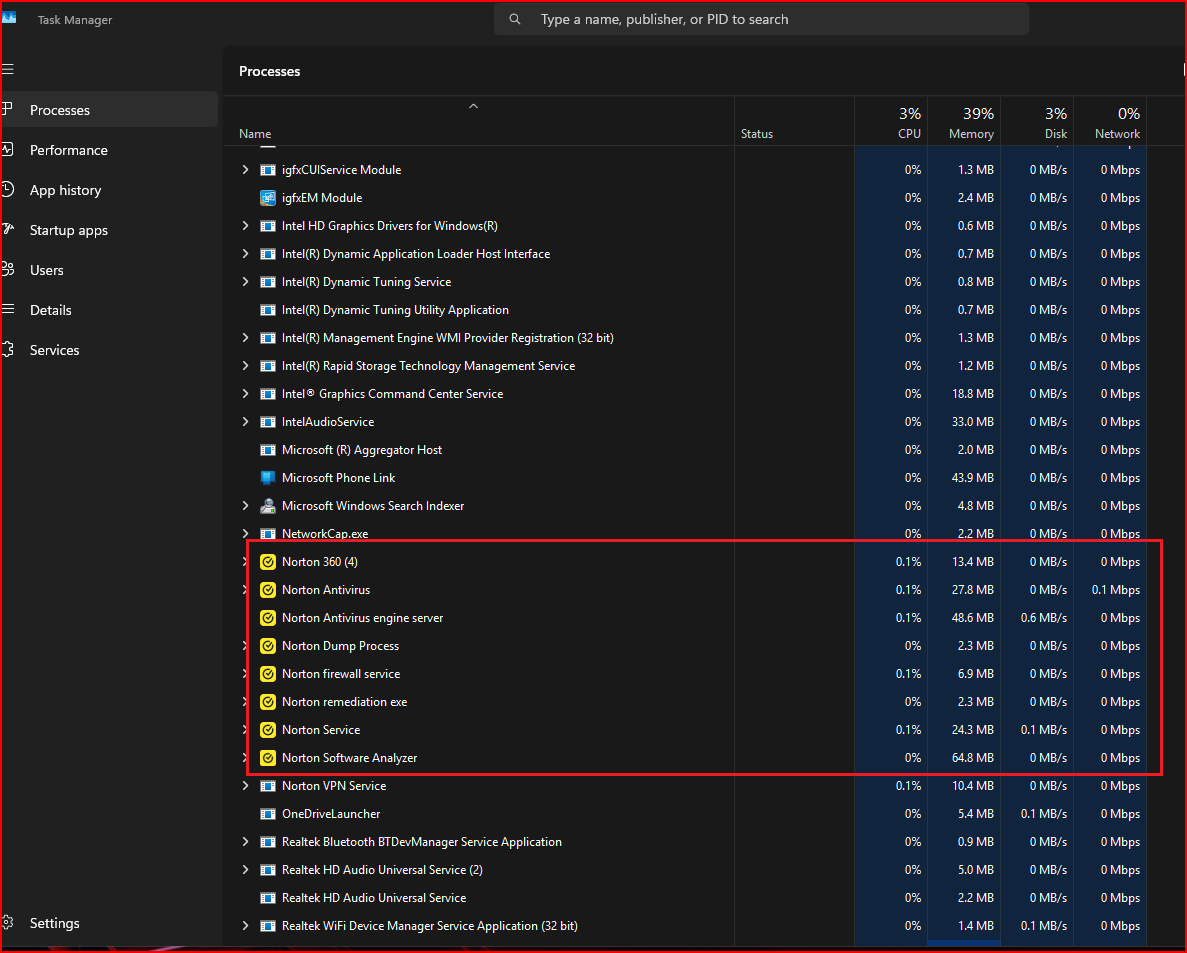Image resolution: width=1187 pixels, height=953 pixels.
Task: Focus the name, publisher, or PID search box
Action: [x=762, y=20]
